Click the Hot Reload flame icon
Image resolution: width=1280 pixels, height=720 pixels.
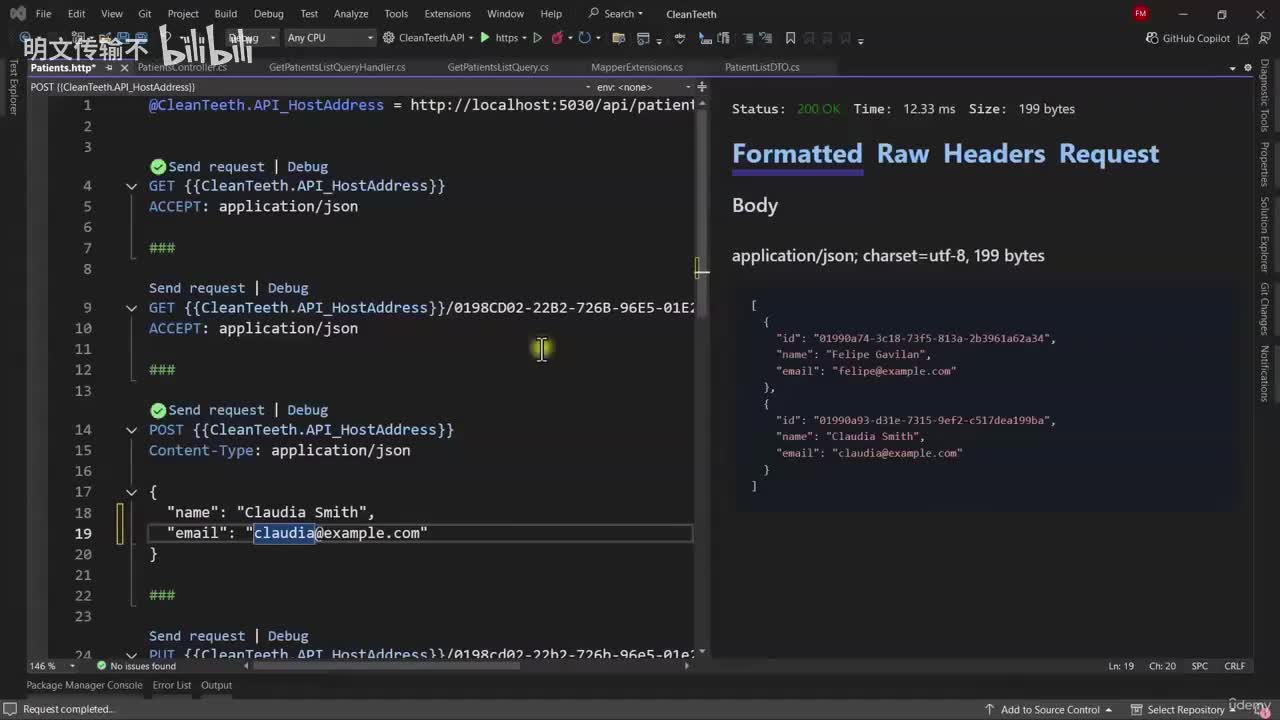(558, 38)
